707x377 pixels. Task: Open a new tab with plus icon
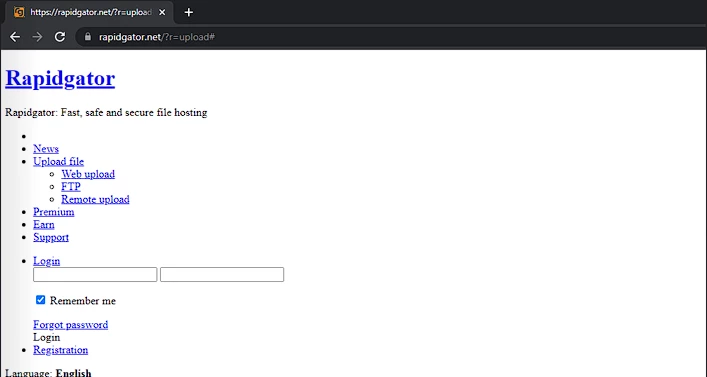point(188,12)
